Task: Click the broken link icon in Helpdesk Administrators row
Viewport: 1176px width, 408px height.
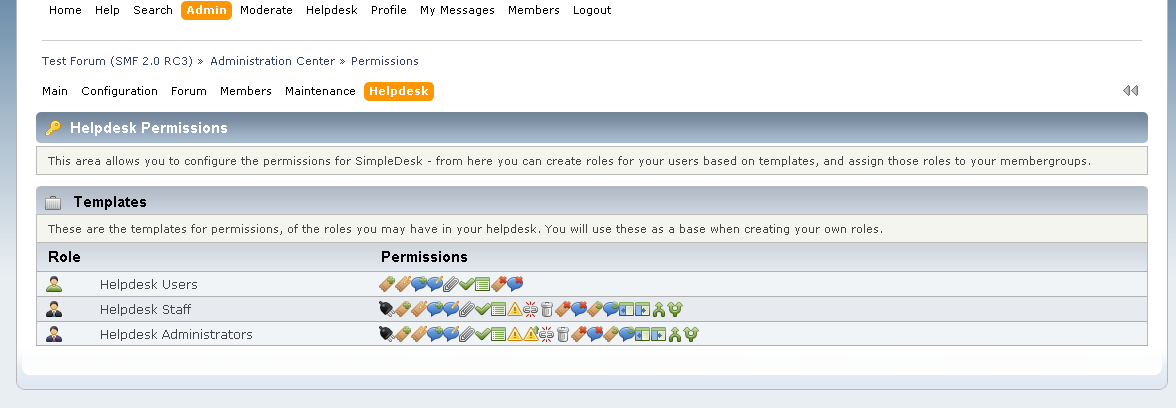Action: [x=547, y=334]
